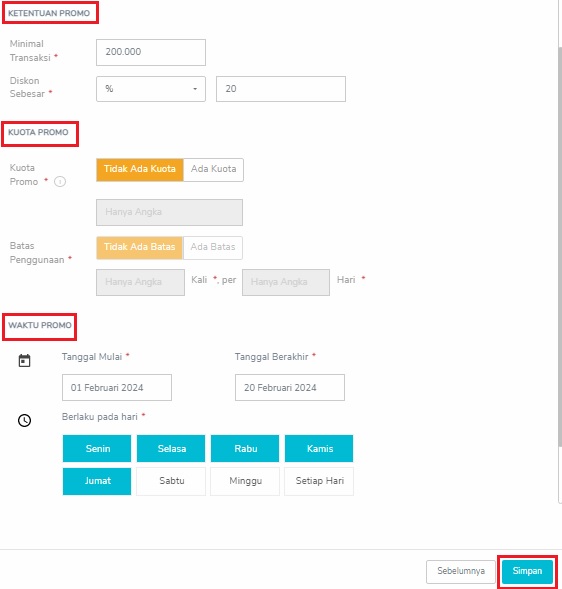Click the clock icon beside Berlaku pada hari

[24, 420]
